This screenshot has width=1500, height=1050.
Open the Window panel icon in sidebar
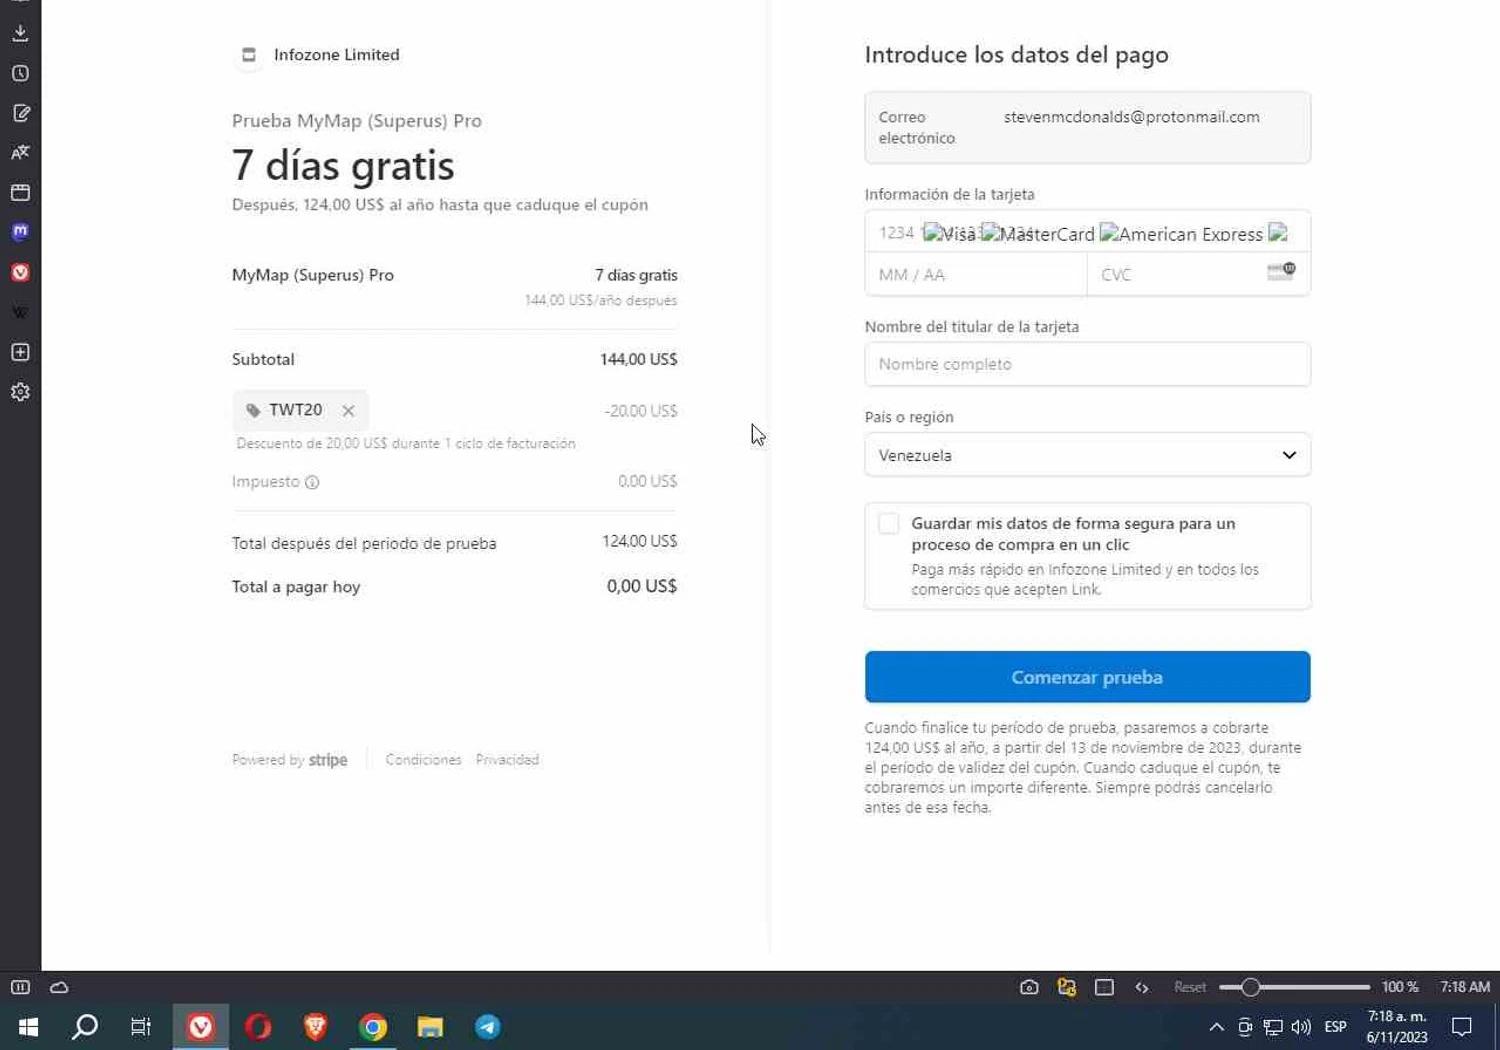click(20, 192)
